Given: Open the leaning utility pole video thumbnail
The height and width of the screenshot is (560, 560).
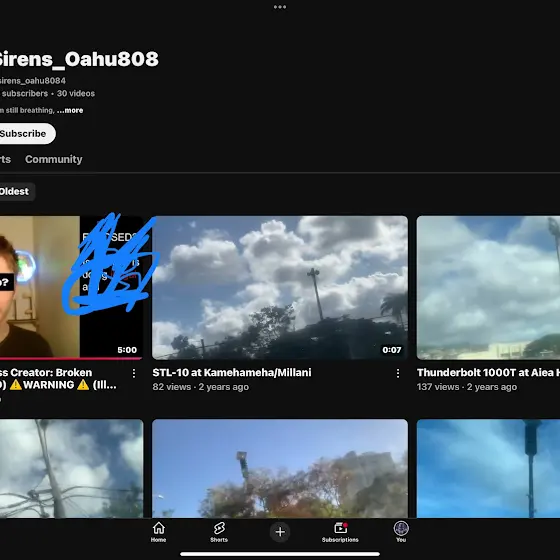Looking at the screenshot, I should click(71, 469).
